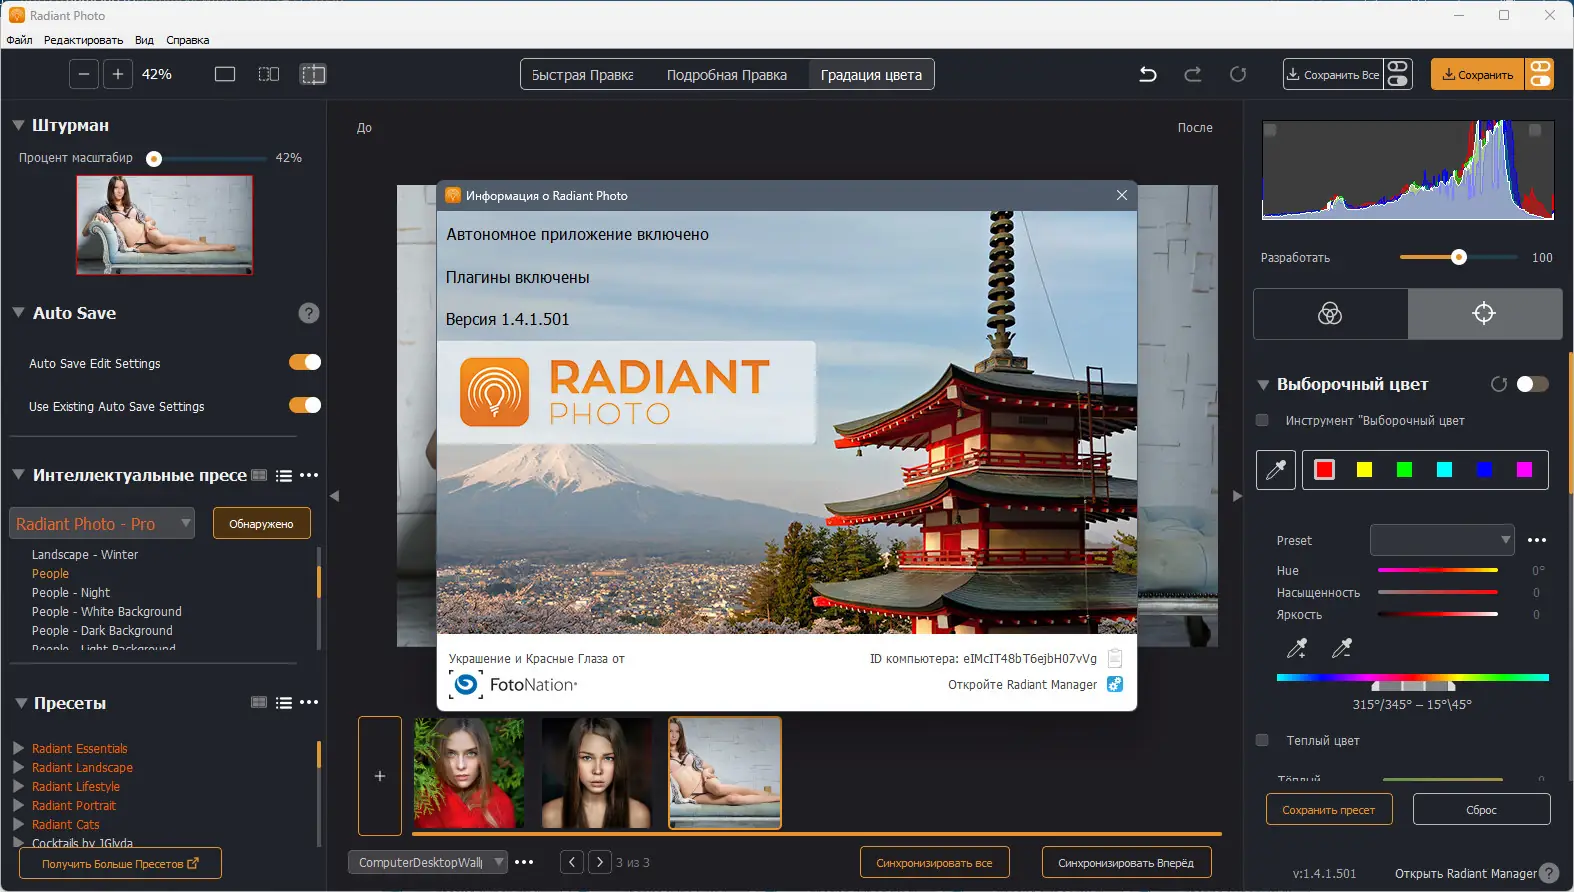Pick color with the eyedropper tool
The image size is (1574, 892).
pos(1276,470)
